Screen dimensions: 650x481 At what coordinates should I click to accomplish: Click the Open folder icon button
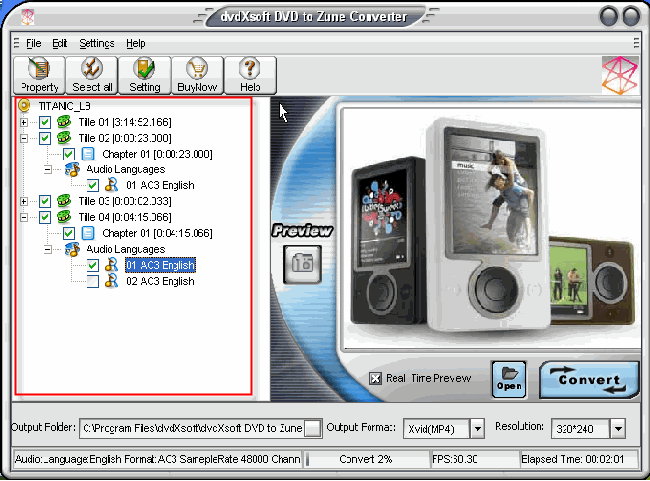508,380
